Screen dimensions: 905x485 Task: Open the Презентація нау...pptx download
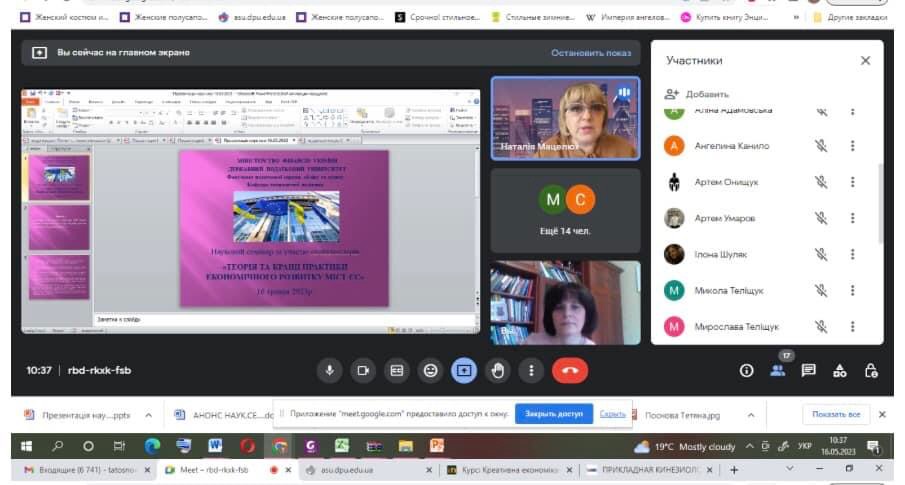click(77, 415)
